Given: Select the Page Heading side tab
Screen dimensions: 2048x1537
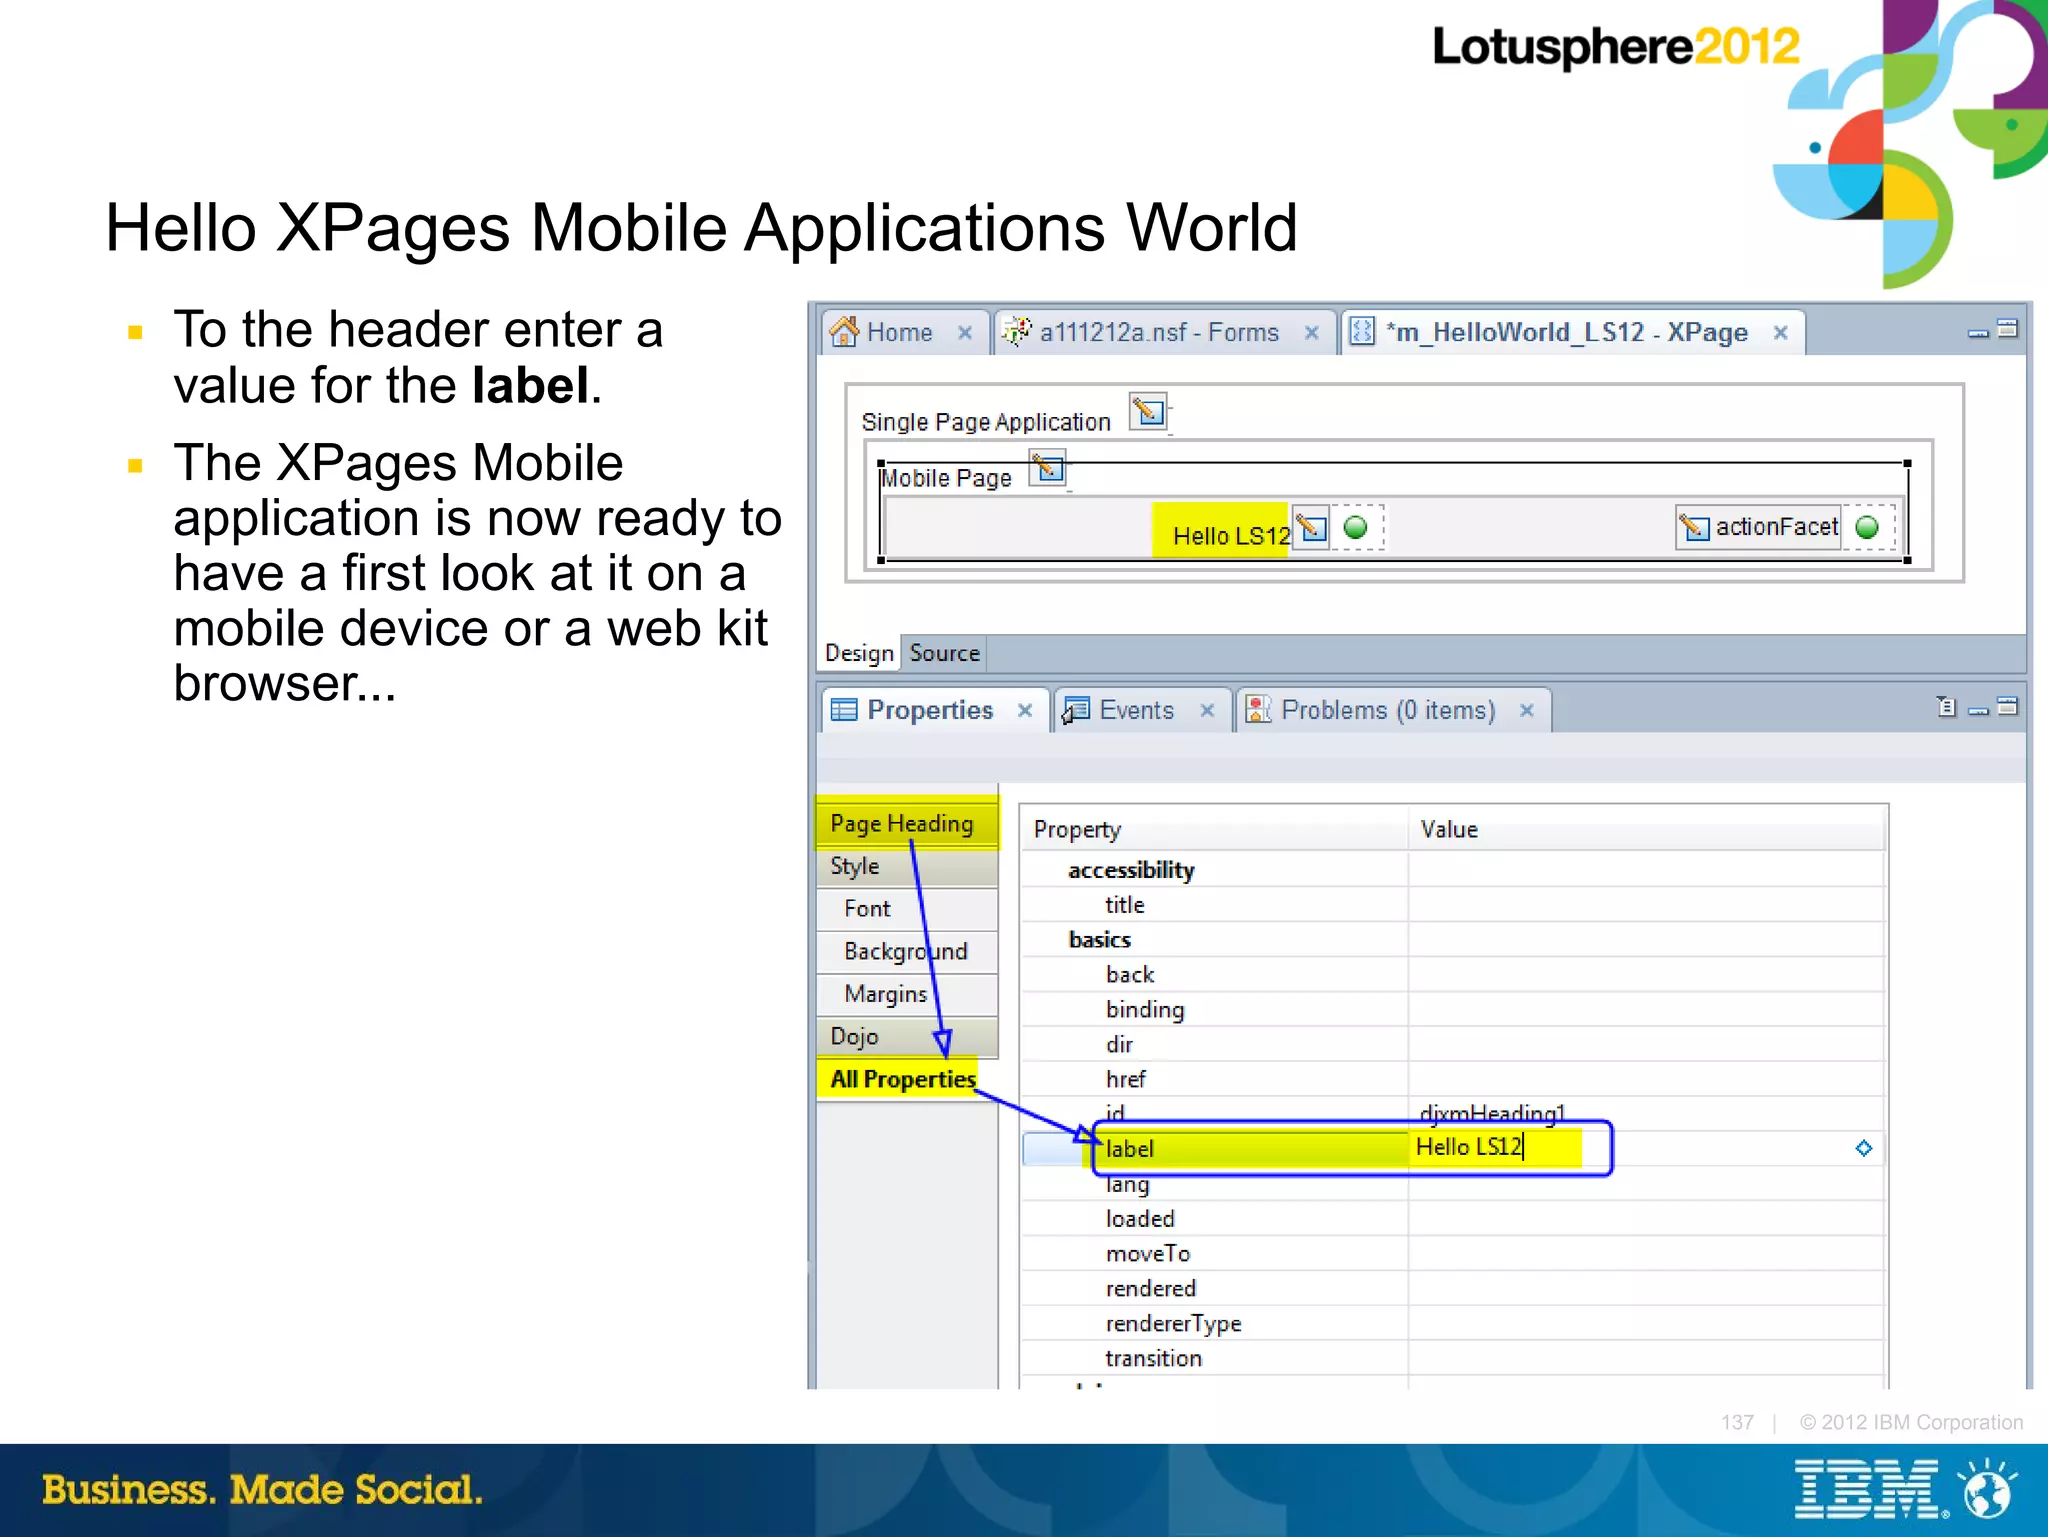Looking at the screenshot, I should point(907,823).
